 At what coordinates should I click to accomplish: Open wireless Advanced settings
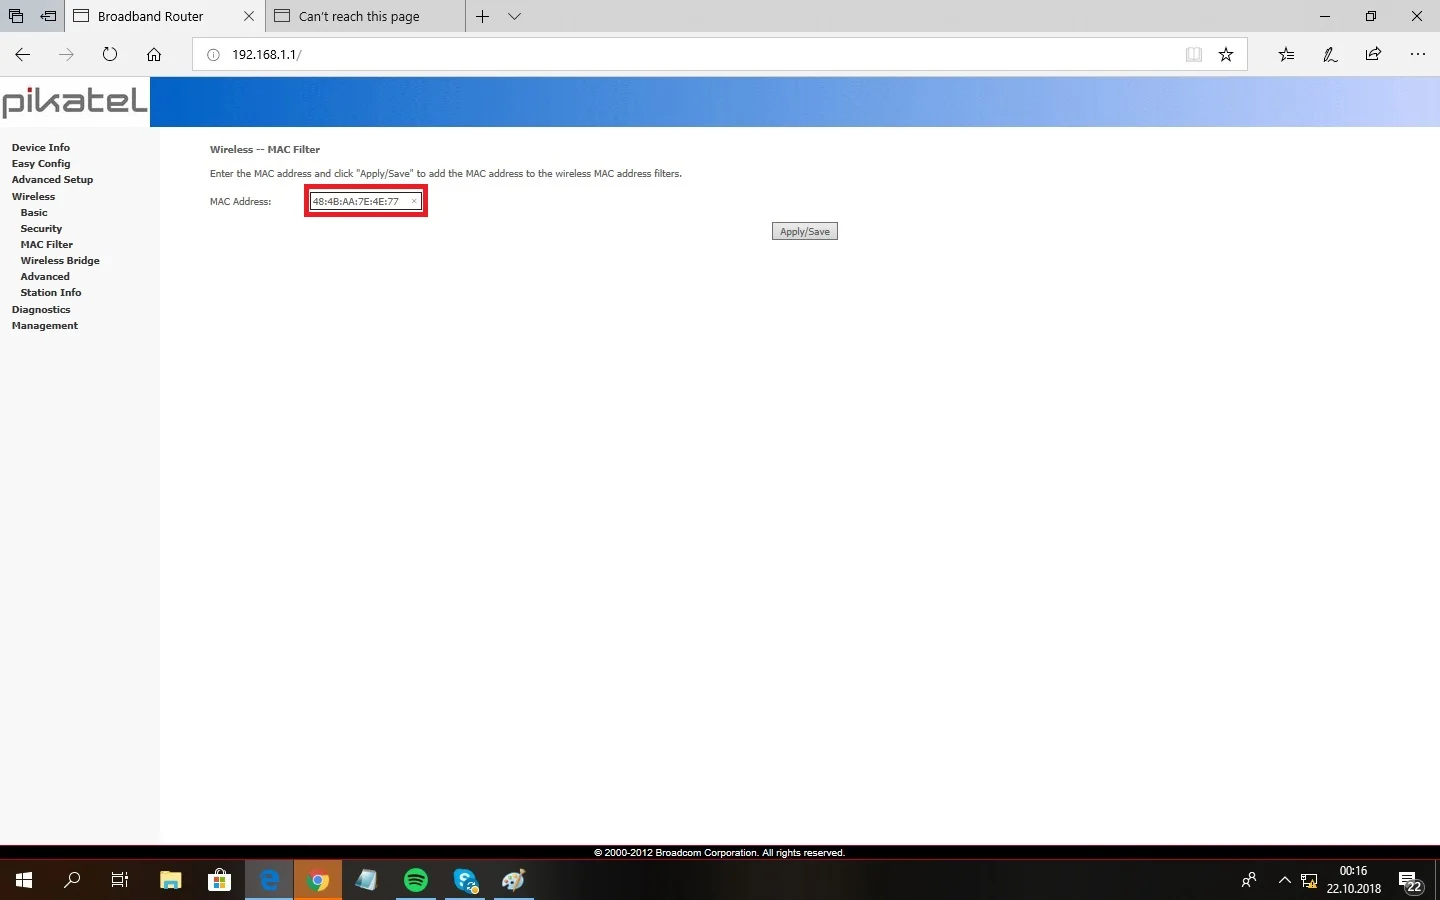(45, 276)
